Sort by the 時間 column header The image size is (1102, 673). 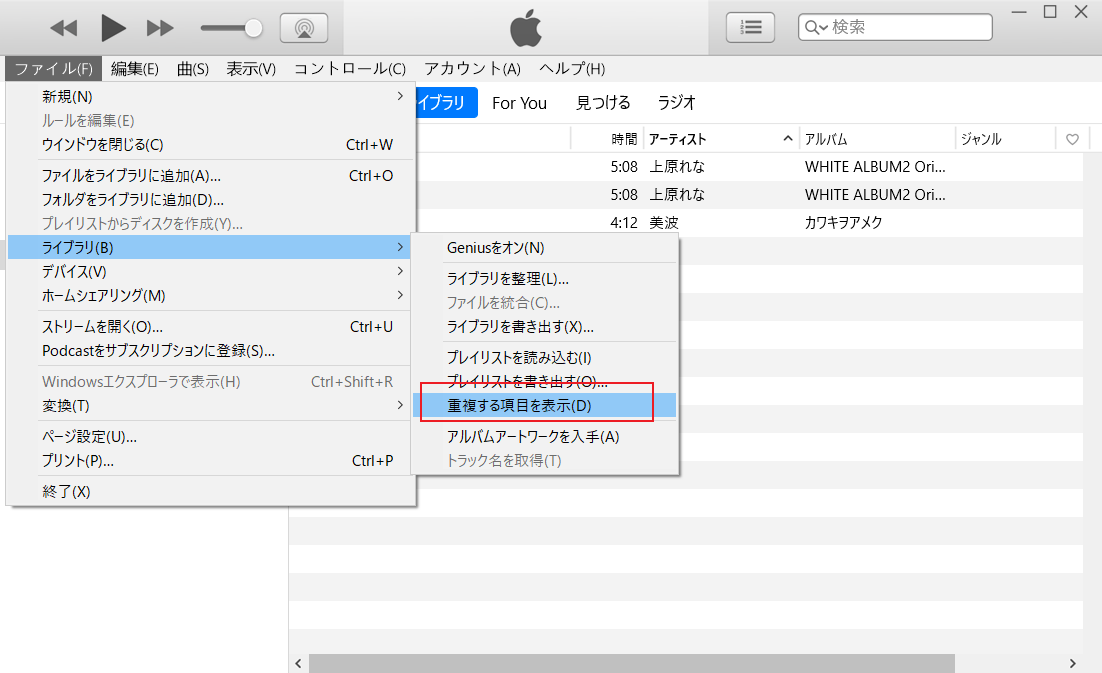[x=624, y=139]
